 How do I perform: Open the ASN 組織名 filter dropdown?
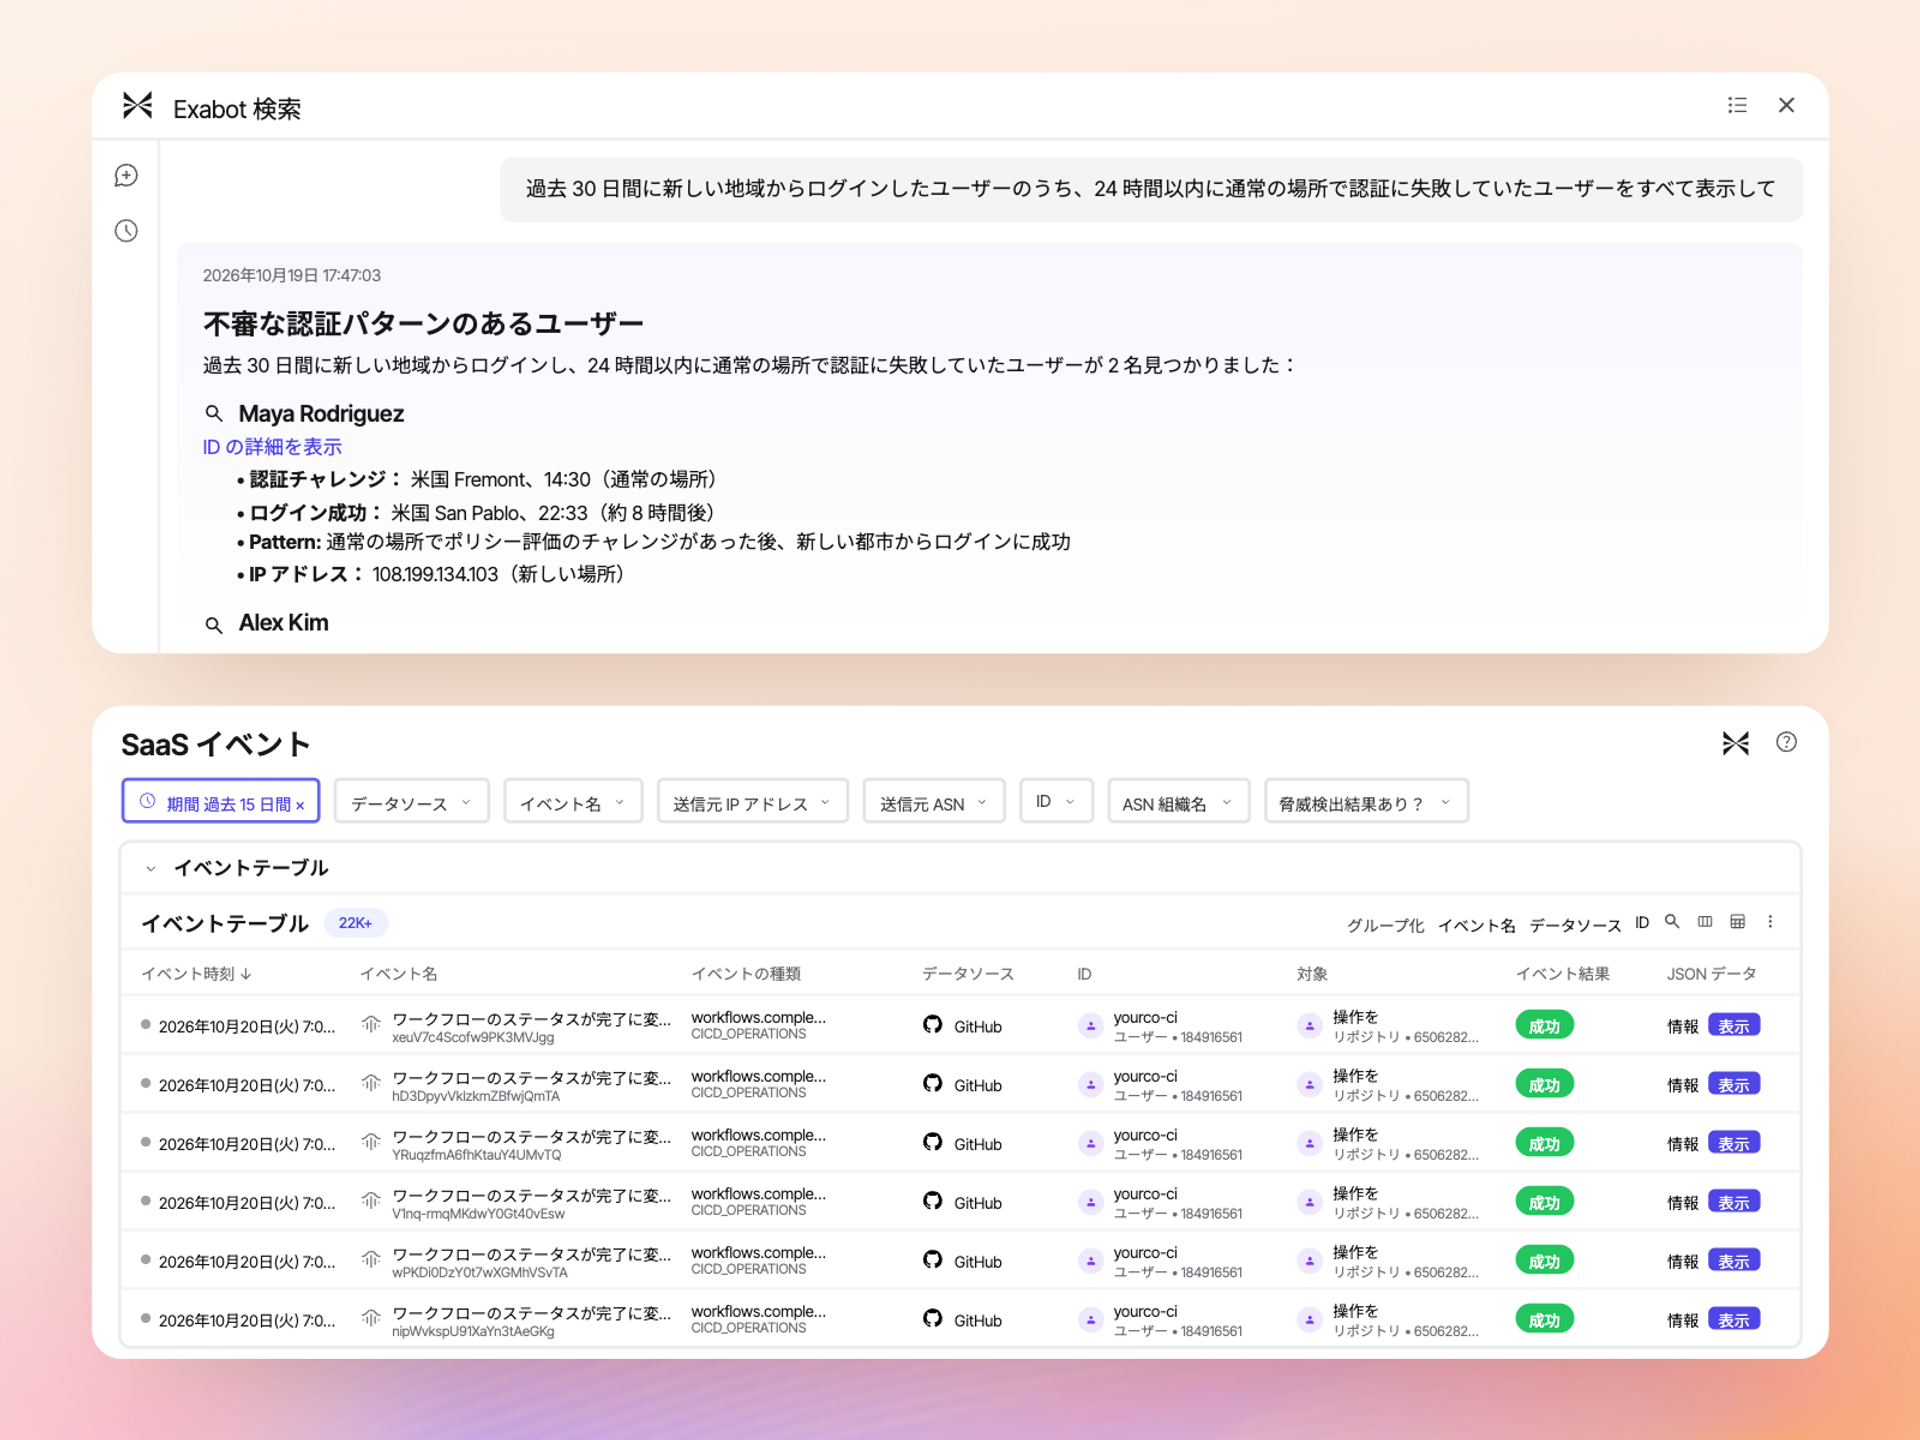point(1178,803)
